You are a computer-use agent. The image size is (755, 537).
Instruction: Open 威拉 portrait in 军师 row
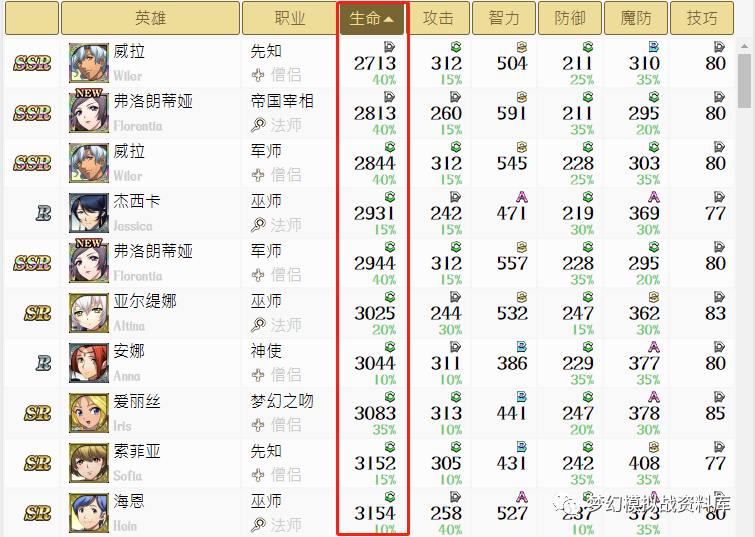89,163
